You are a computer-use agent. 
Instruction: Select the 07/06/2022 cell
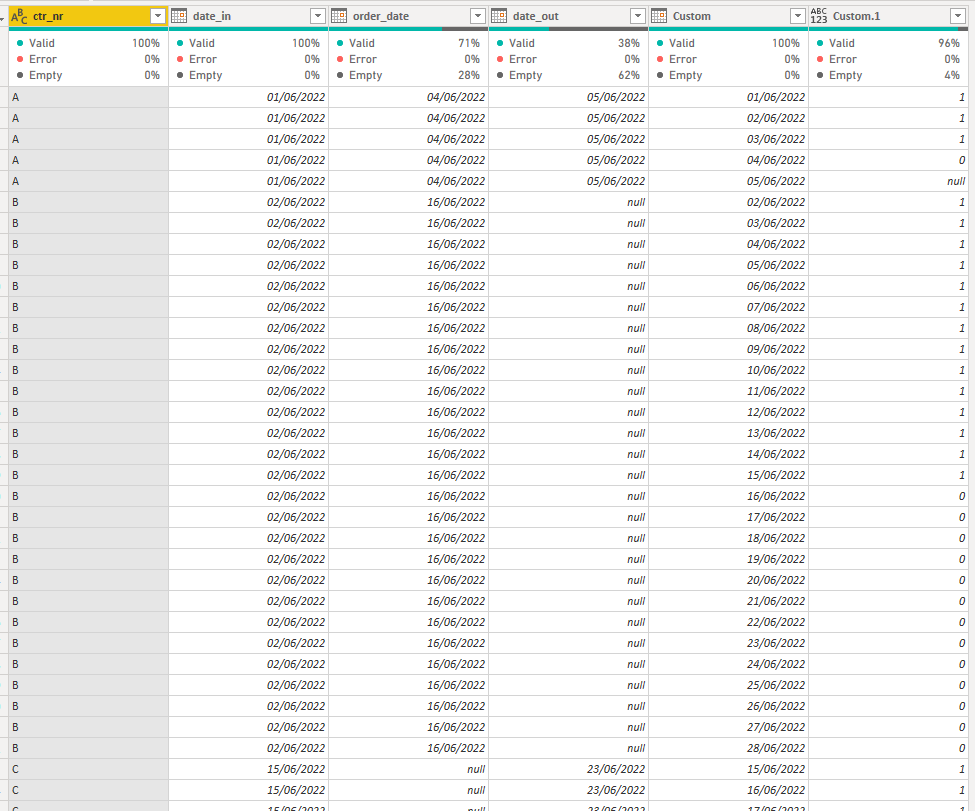pyautogui.click(x=728, y=307)
